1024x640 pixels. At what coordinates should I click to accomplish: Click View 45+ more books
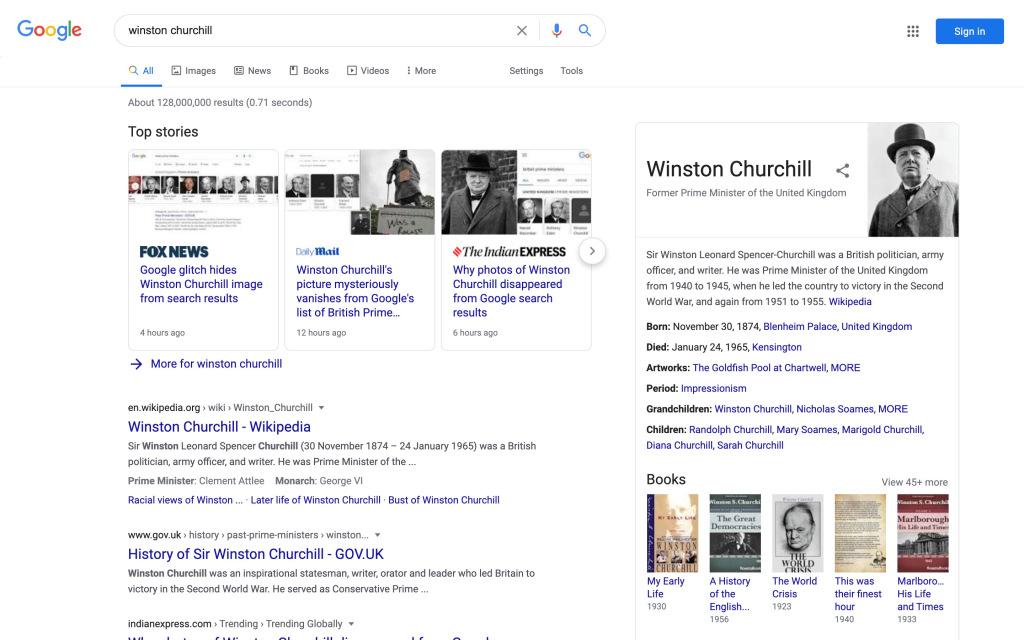click(914, 482)
